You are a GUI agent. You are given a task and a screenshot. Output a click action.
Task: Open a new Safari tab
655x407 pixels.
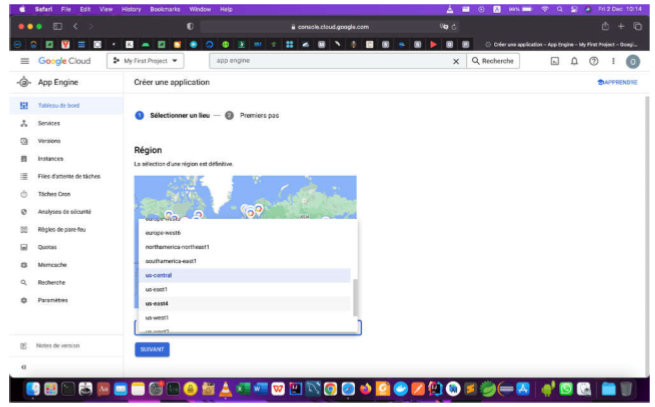[621, 26]
